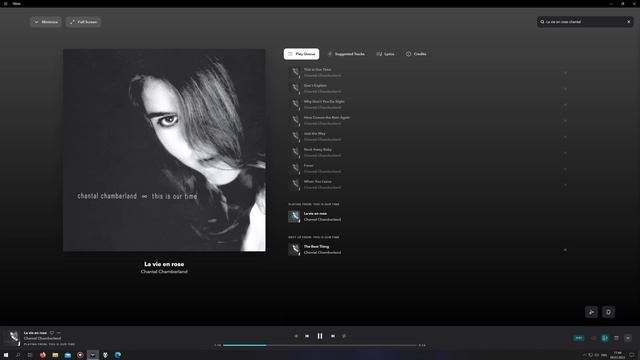
Task: Click the search field containing 'La vie en rose'
Action: point(584,22)
